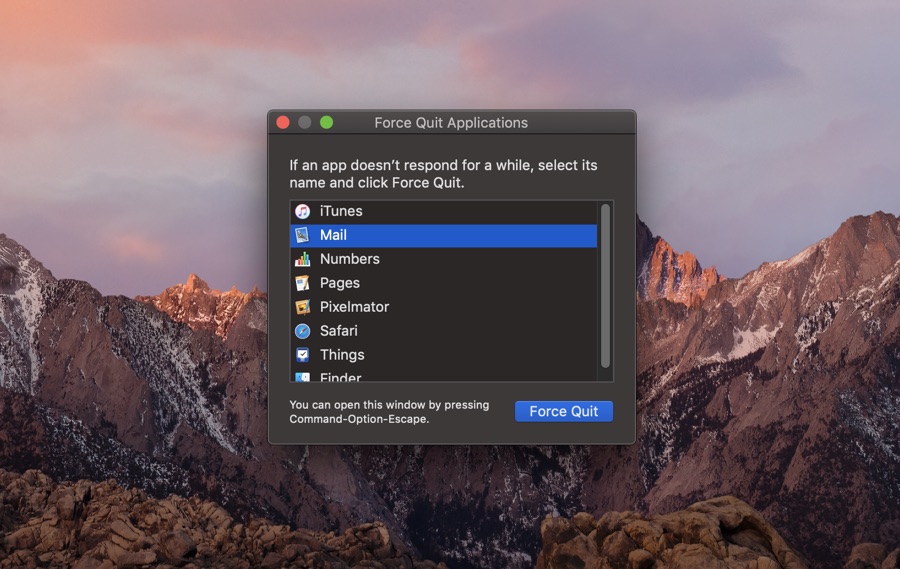Click the iTunes app icon
This screenshot has height=569, width=900.
302,211
